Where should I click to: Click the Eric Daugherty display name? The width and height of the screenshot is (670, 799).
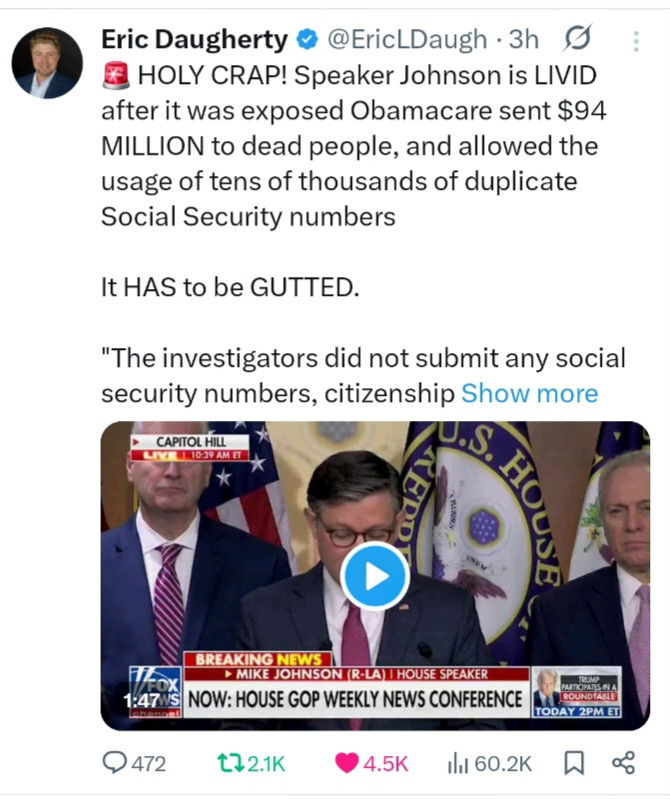point(194,40)
